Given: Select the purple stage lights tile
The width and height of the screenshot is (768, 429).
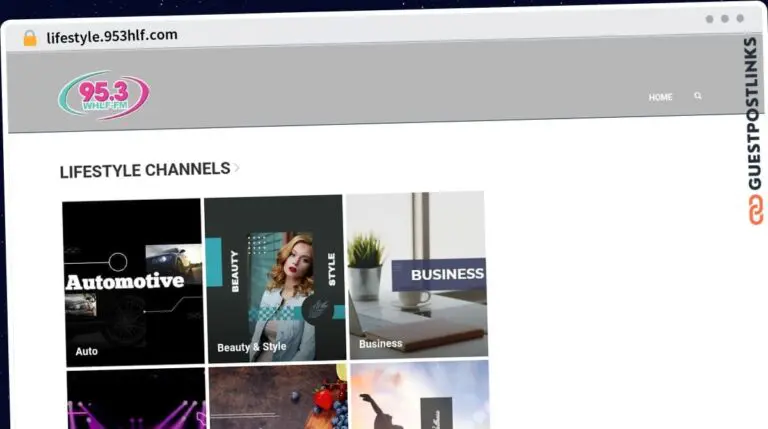Looking at the screenshot, I should click(x=136, y=399).
